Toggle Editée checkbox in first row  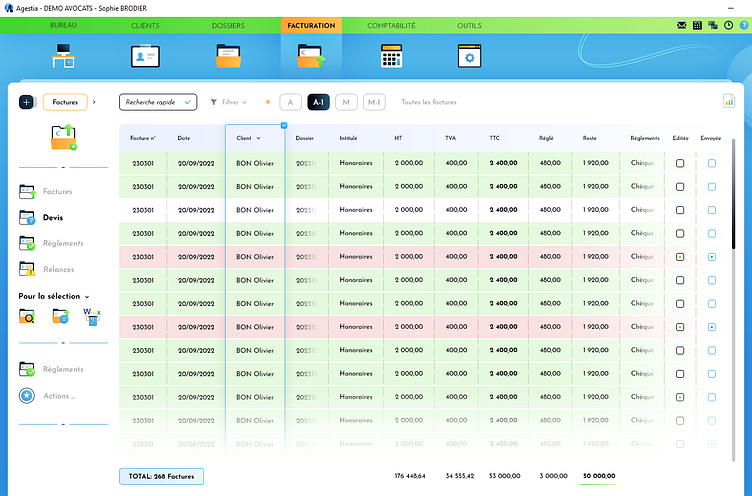pyautogui.click(x=680, y=163)
